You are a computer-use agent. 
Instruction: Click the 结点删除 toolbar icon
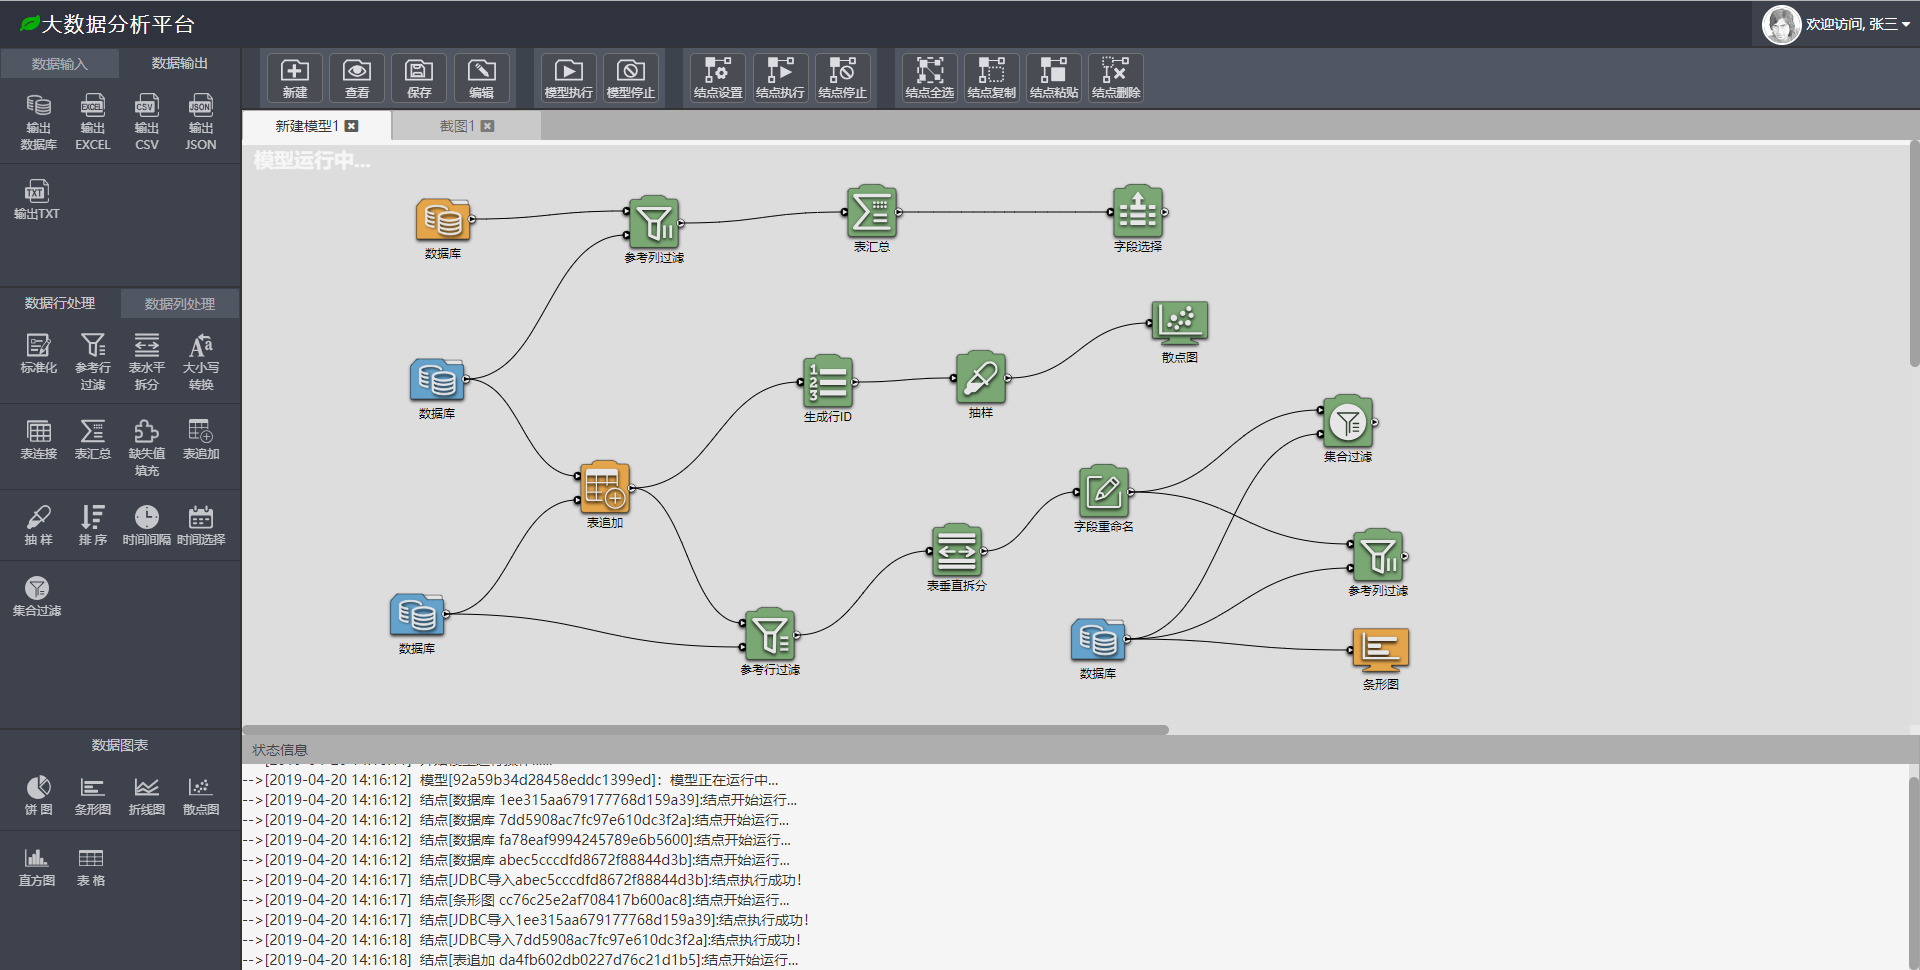[1115, 77]
